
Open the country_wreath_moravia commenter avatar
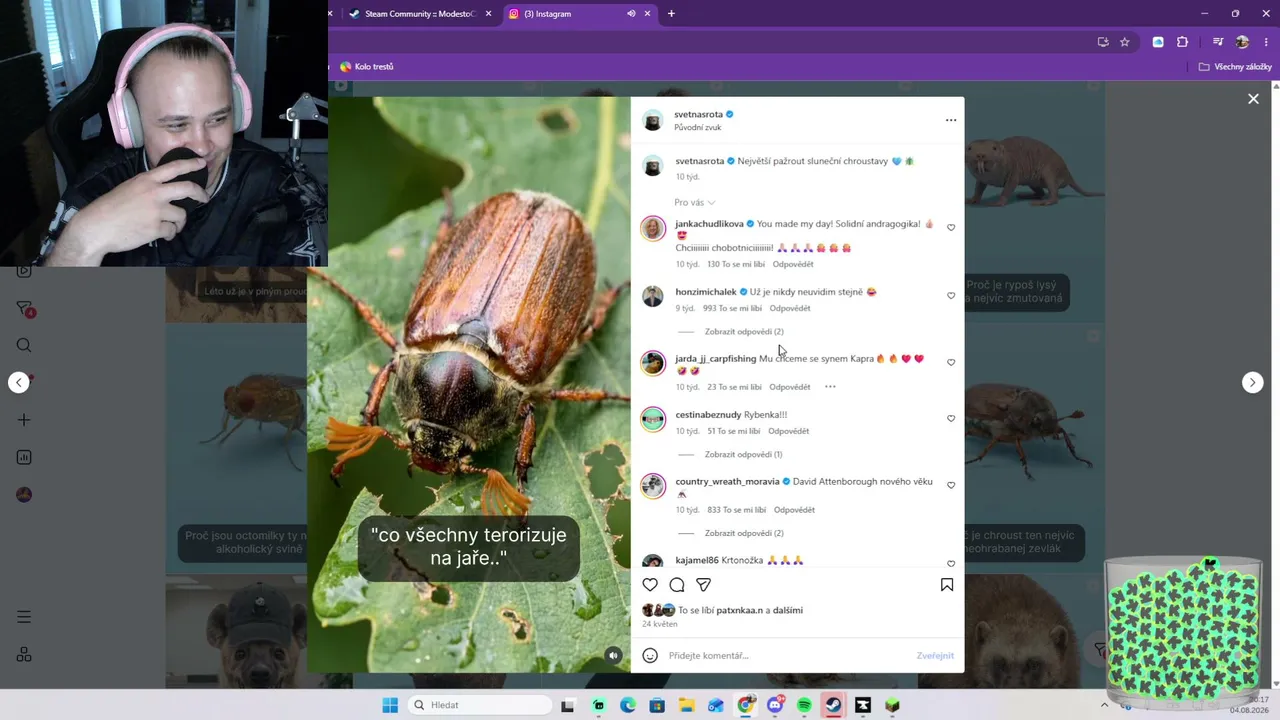coord(653,486)
